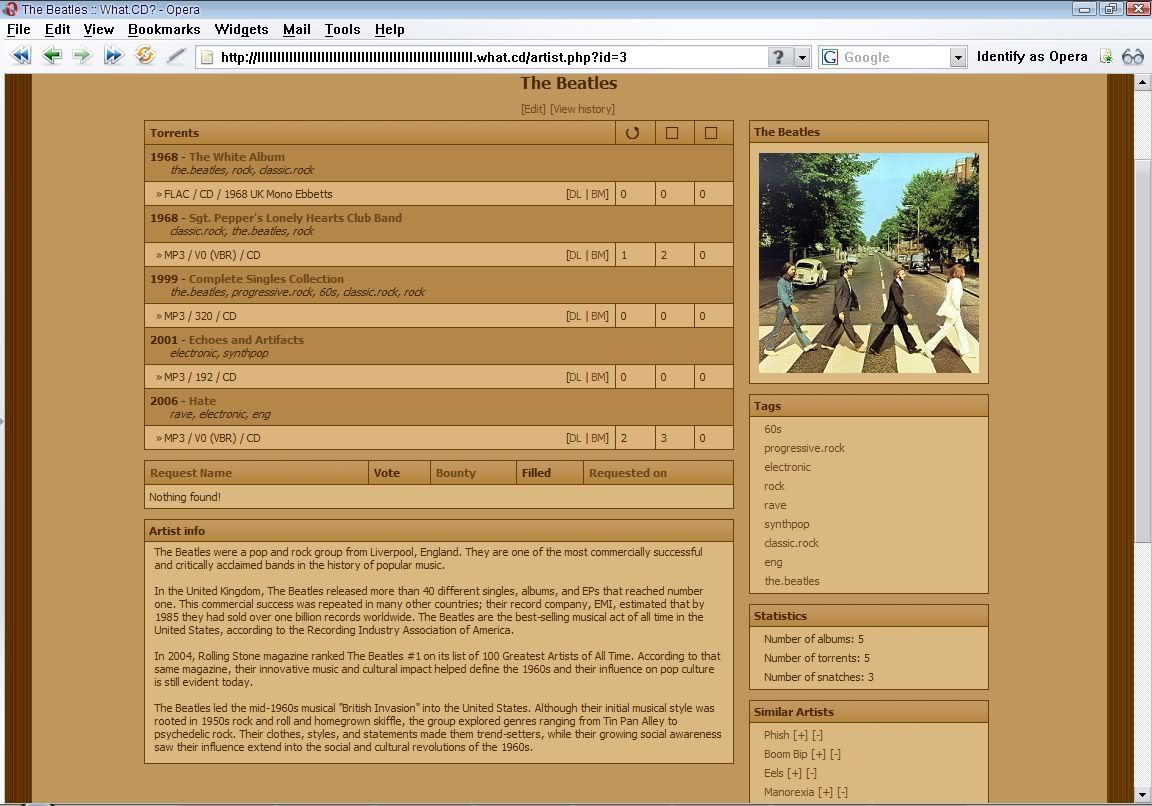Screen dimensions: 1152x806
Task: Click inside the Google search field
Action: coord(894,57)
